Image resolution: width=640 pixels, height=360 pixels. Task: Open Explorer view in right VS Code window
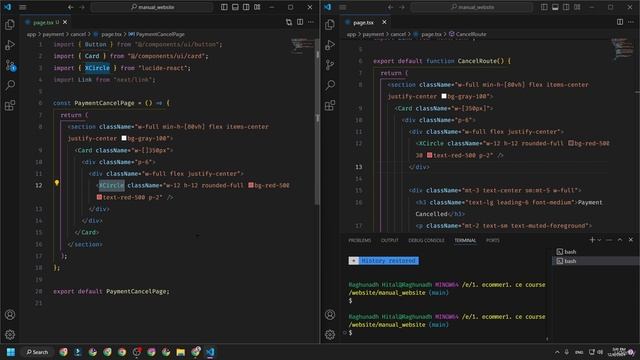pos(330,24)
